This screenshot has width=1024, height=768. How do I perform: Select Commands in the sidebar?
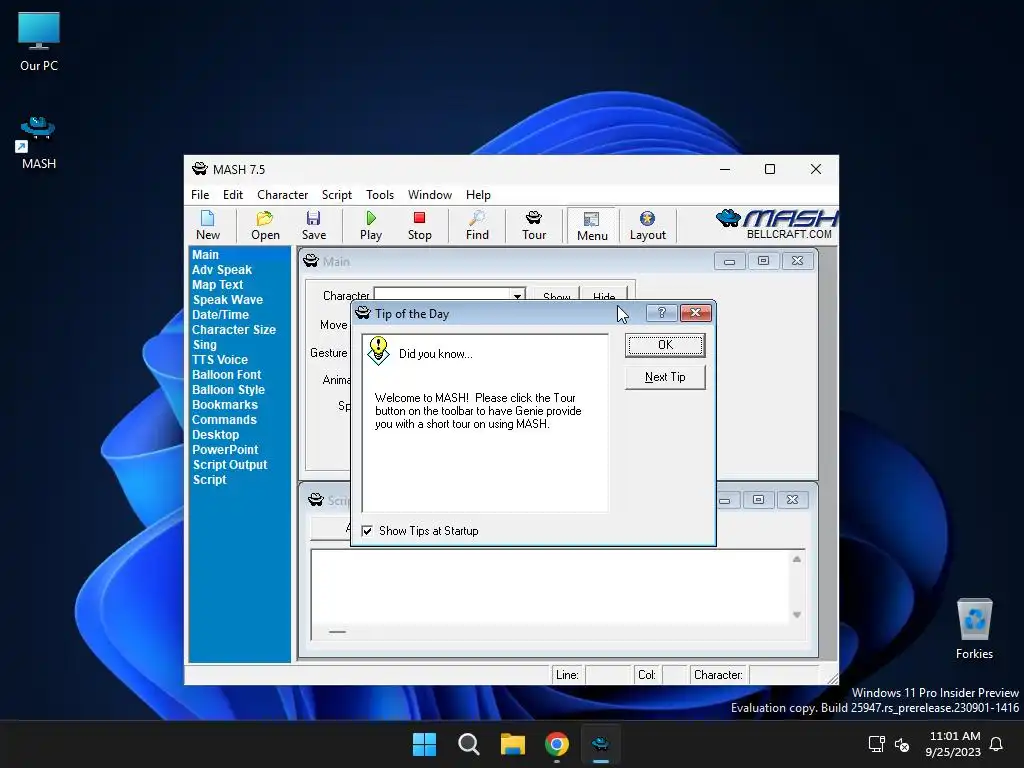pos(224,420)
